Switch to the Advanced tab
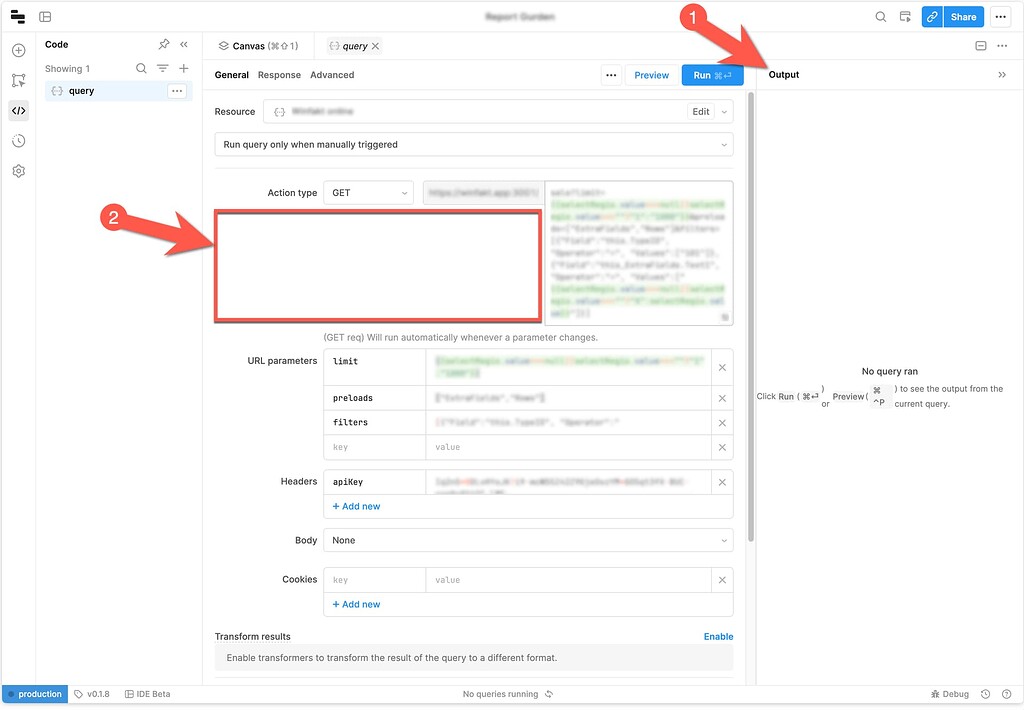Screen dimensions: 1024x710 [x=332, y=74]
